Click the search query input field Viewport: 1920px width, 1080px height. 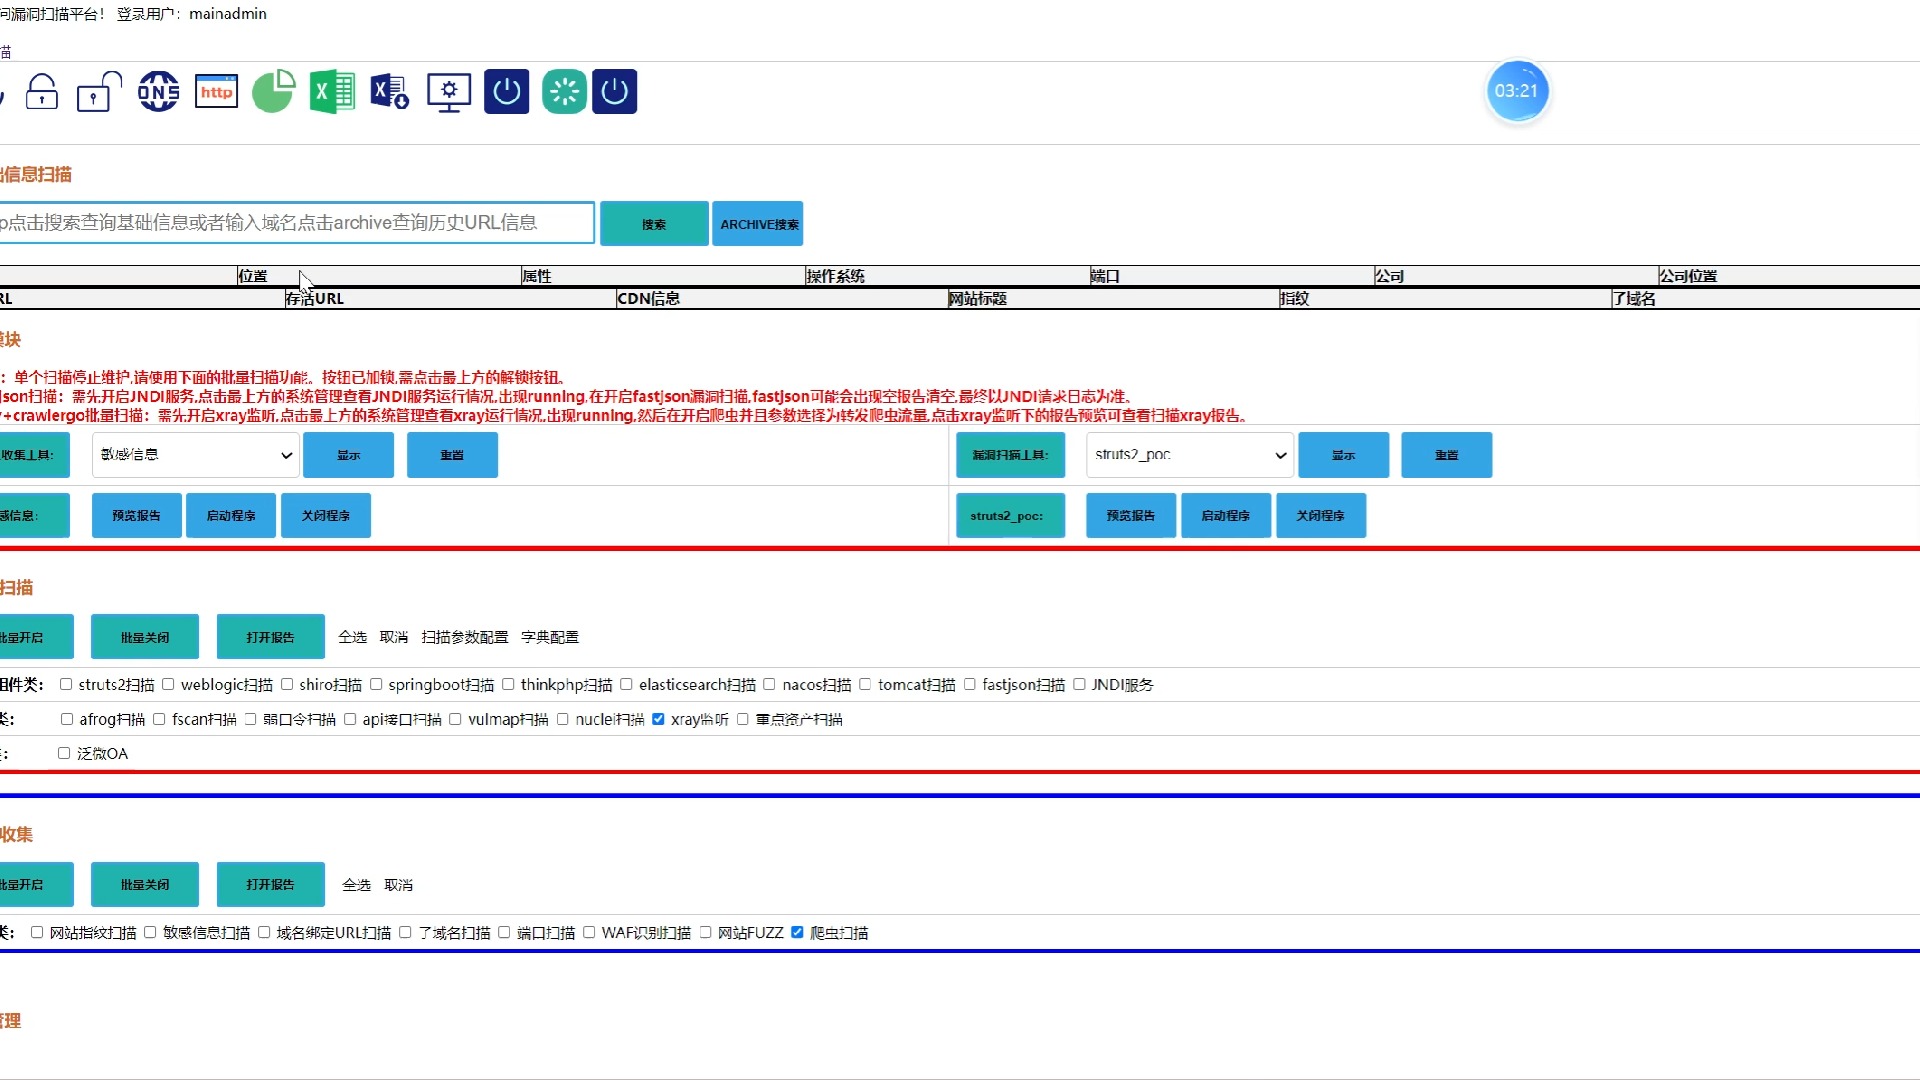tap(297, 223)
